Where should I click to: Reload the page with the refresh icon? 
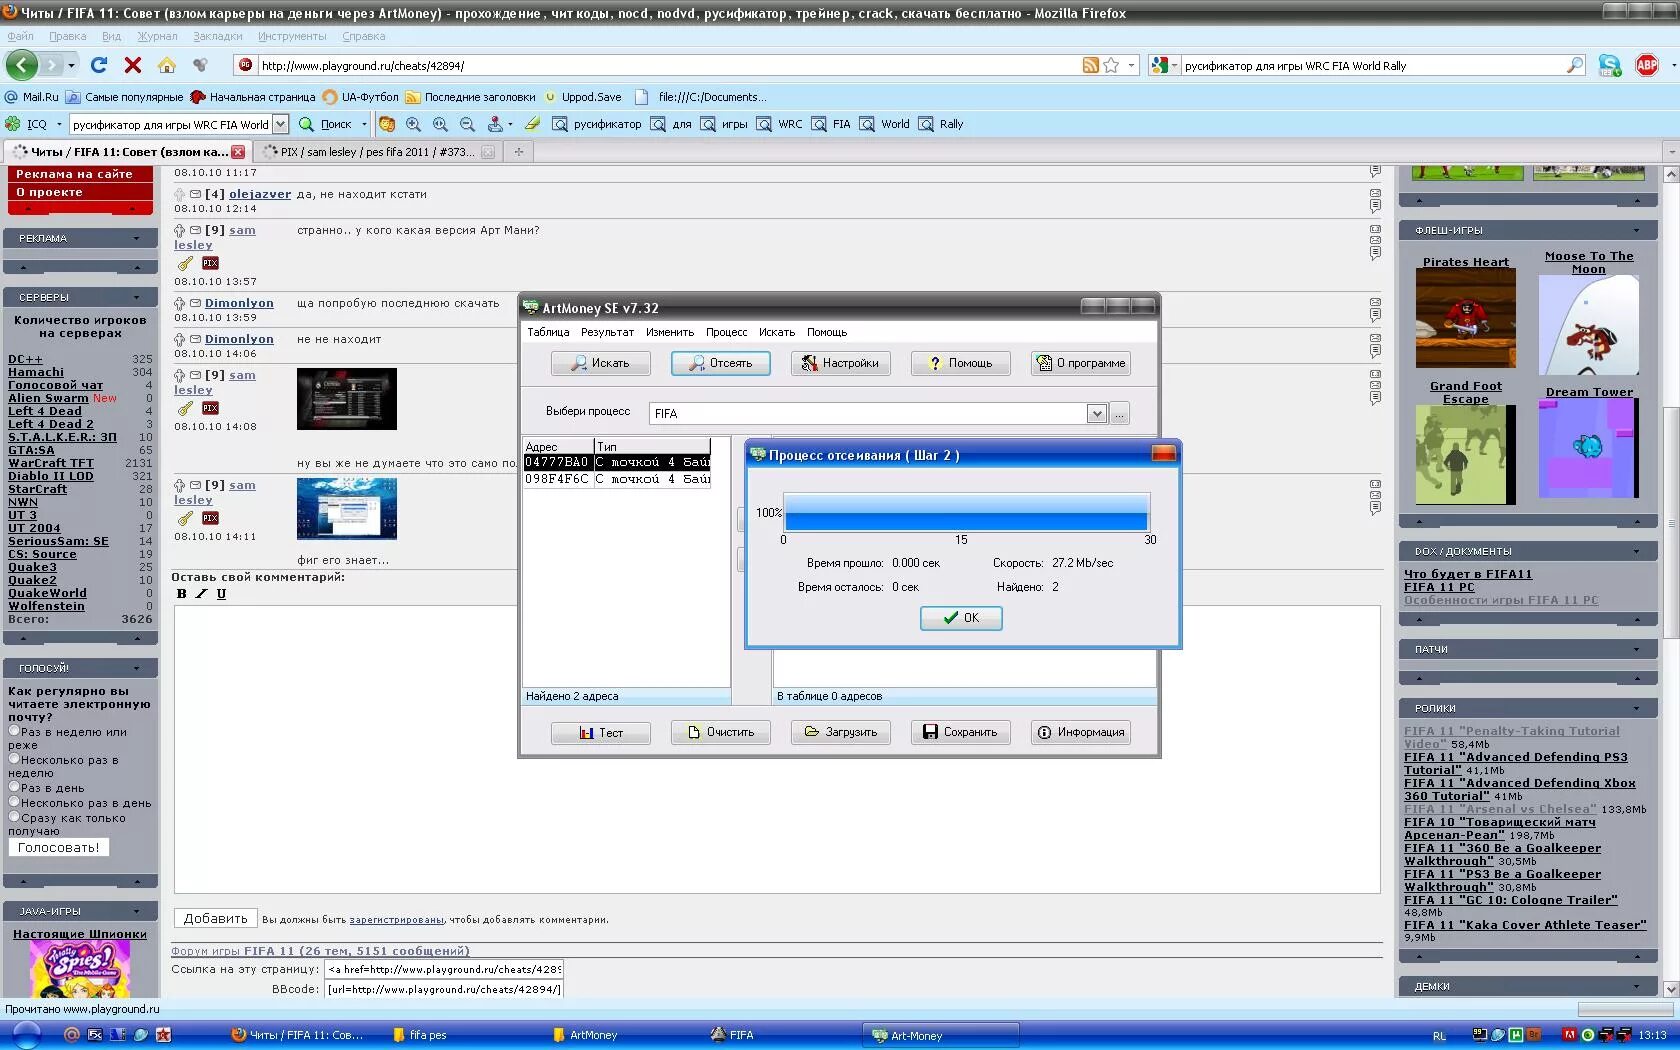point(98,65)
